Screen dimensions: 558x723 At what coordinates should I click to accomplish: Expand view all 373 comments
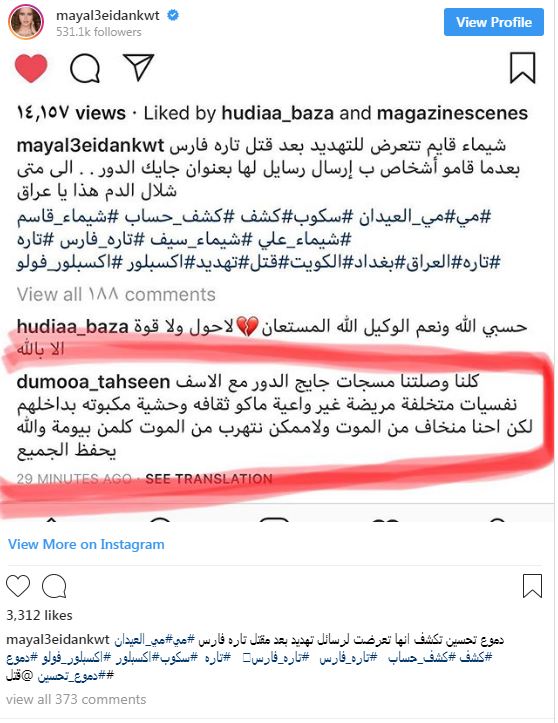(76, 699)
